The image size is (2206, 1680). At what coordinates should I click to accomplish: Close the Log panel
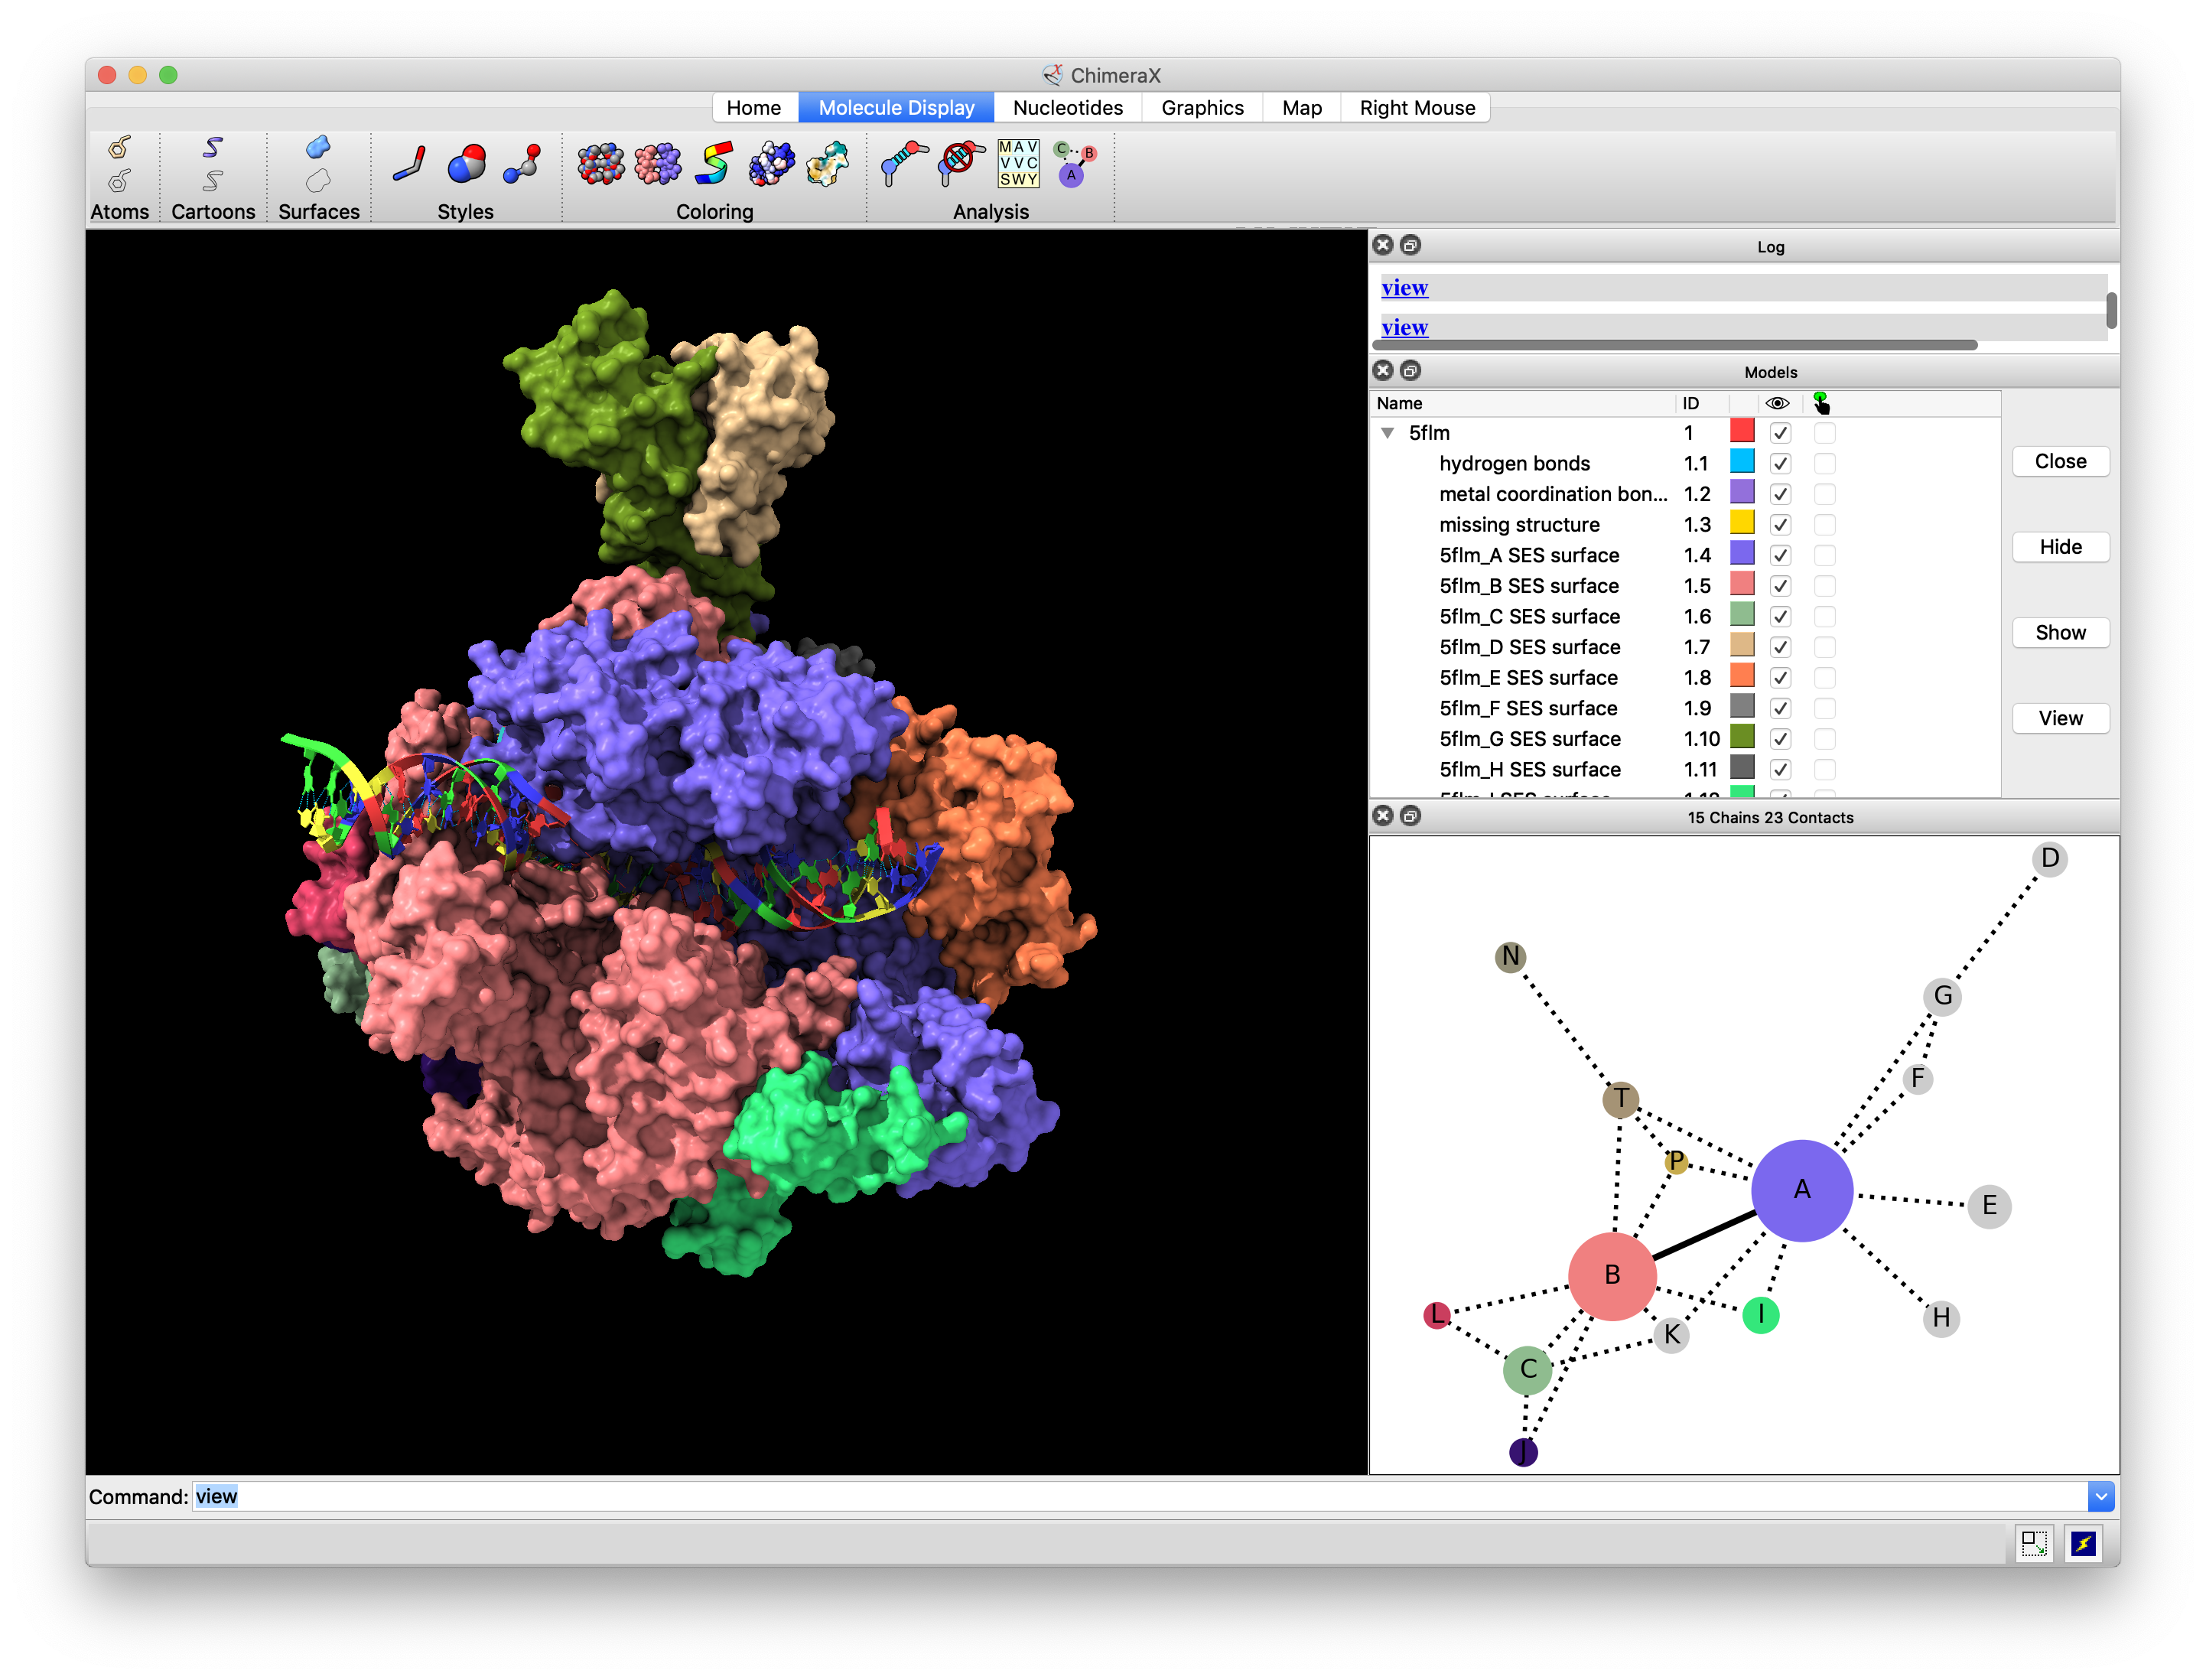(x=1383, y=245)
